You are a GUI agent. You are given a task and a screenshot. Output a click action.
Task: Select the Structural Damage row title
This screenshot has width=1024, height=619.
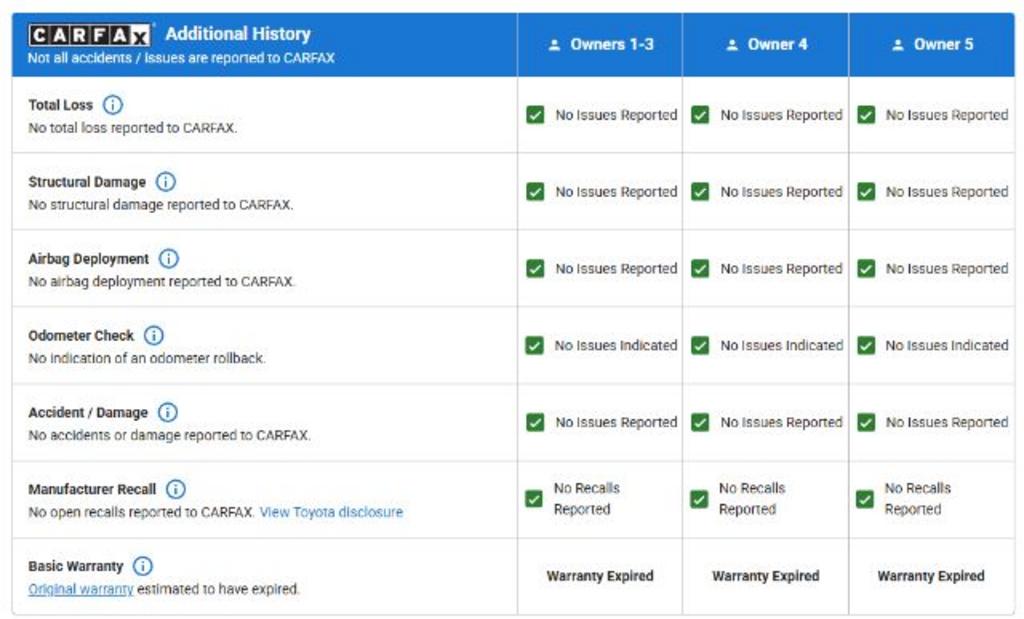[87, 182]
